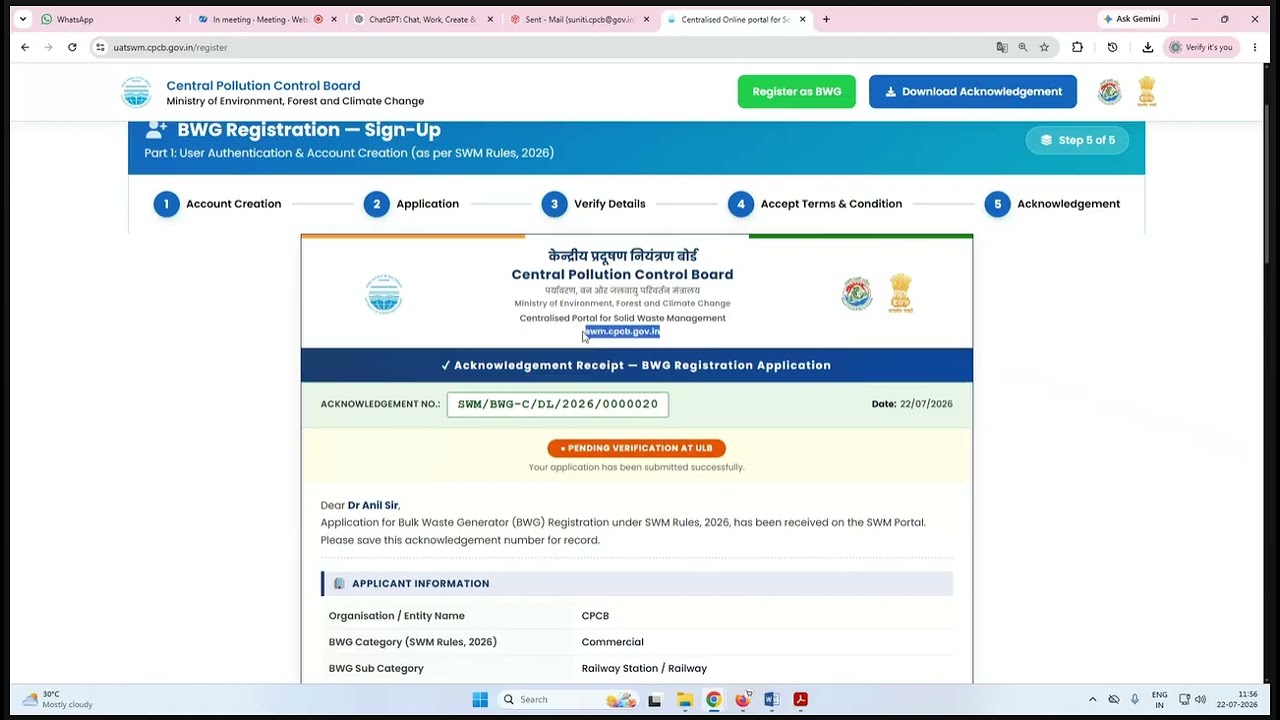Click the national emblem icon in header
Image resolution: width=1280 pixels, height=720 pixels.
[x=1147, y=92]
